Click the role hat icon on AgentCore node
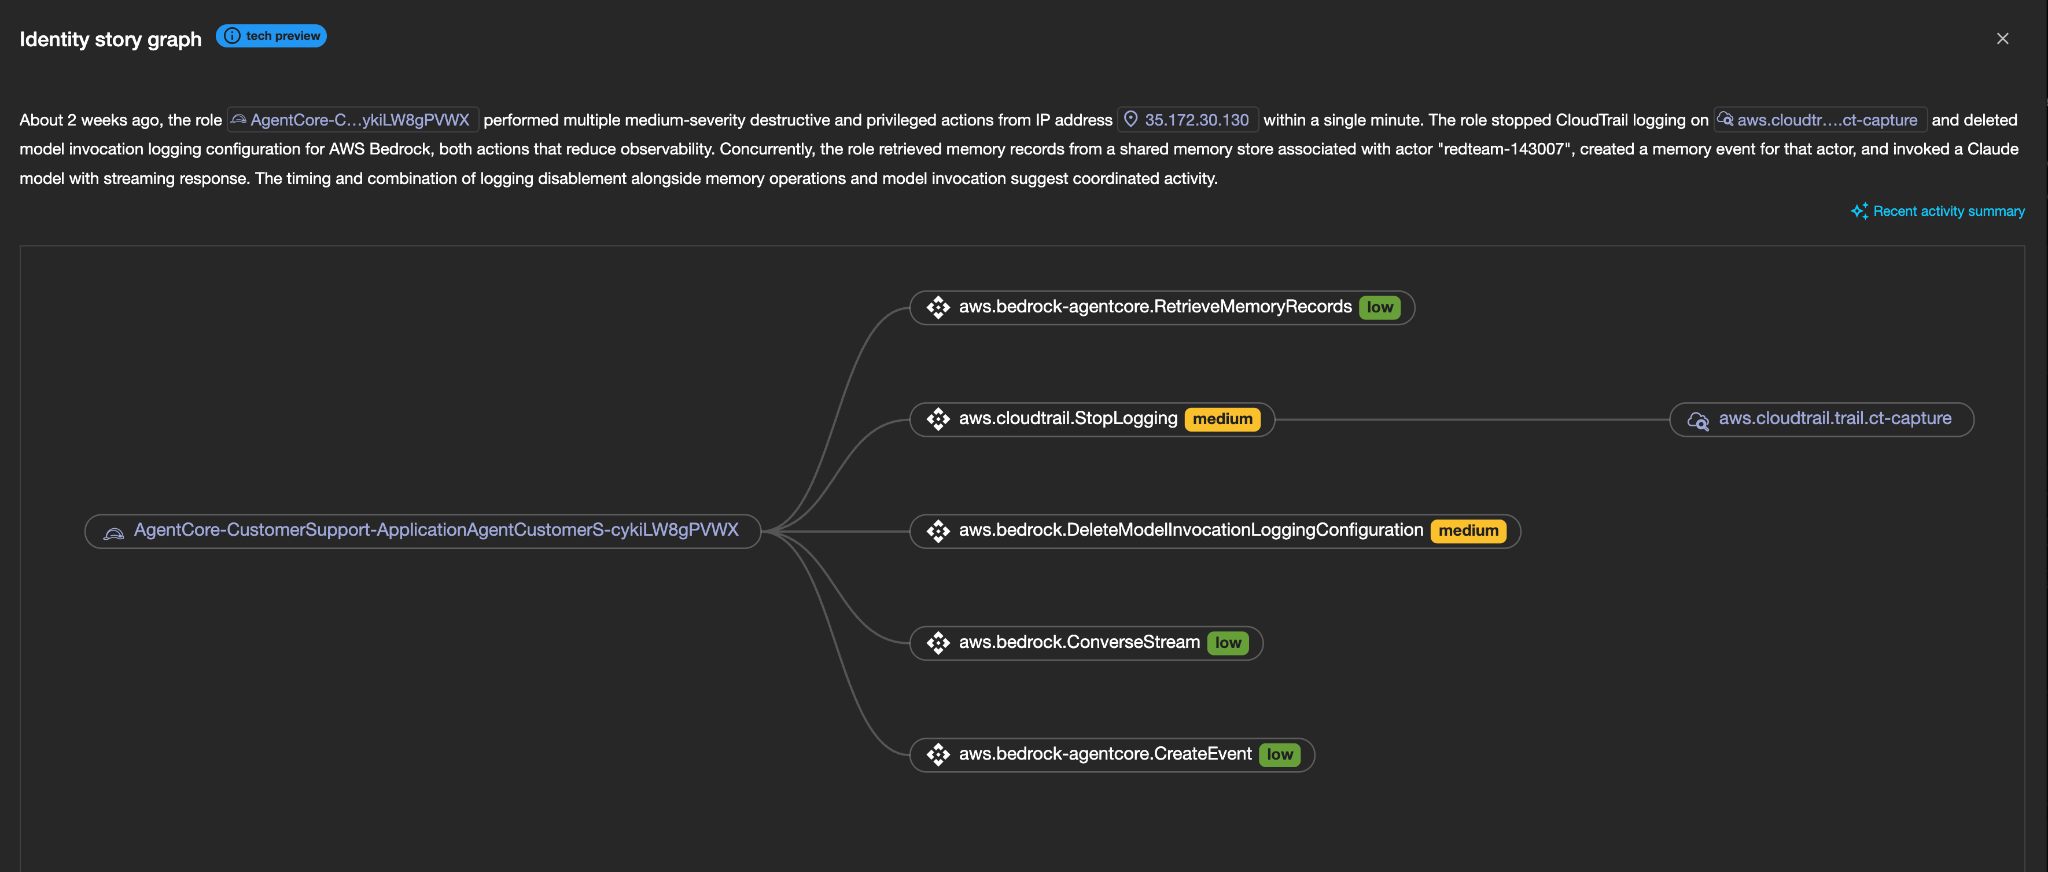2048x872 pixels. pyautogui.click(x=114, y=532)
